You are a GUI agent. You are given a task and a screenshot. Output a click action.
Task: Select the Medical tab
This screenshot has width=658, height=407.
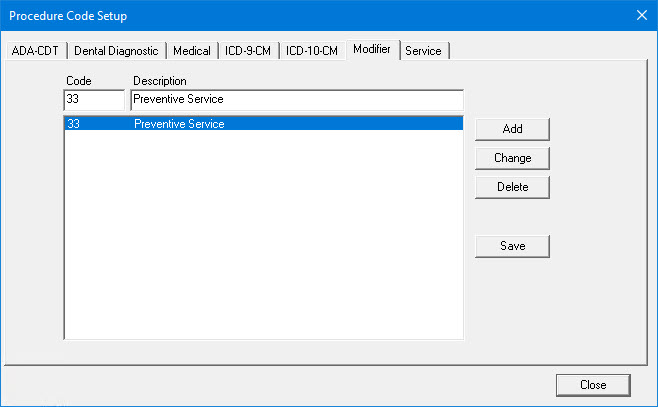(191, 51)
